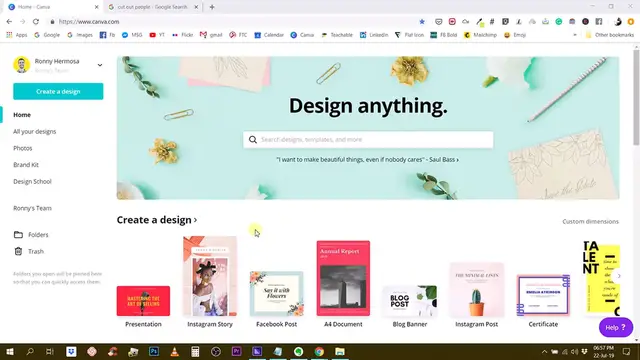Screen dimensions: 640x360
Task: Click the magnifier icon in search bar
Action: click(x=253, y=140)
